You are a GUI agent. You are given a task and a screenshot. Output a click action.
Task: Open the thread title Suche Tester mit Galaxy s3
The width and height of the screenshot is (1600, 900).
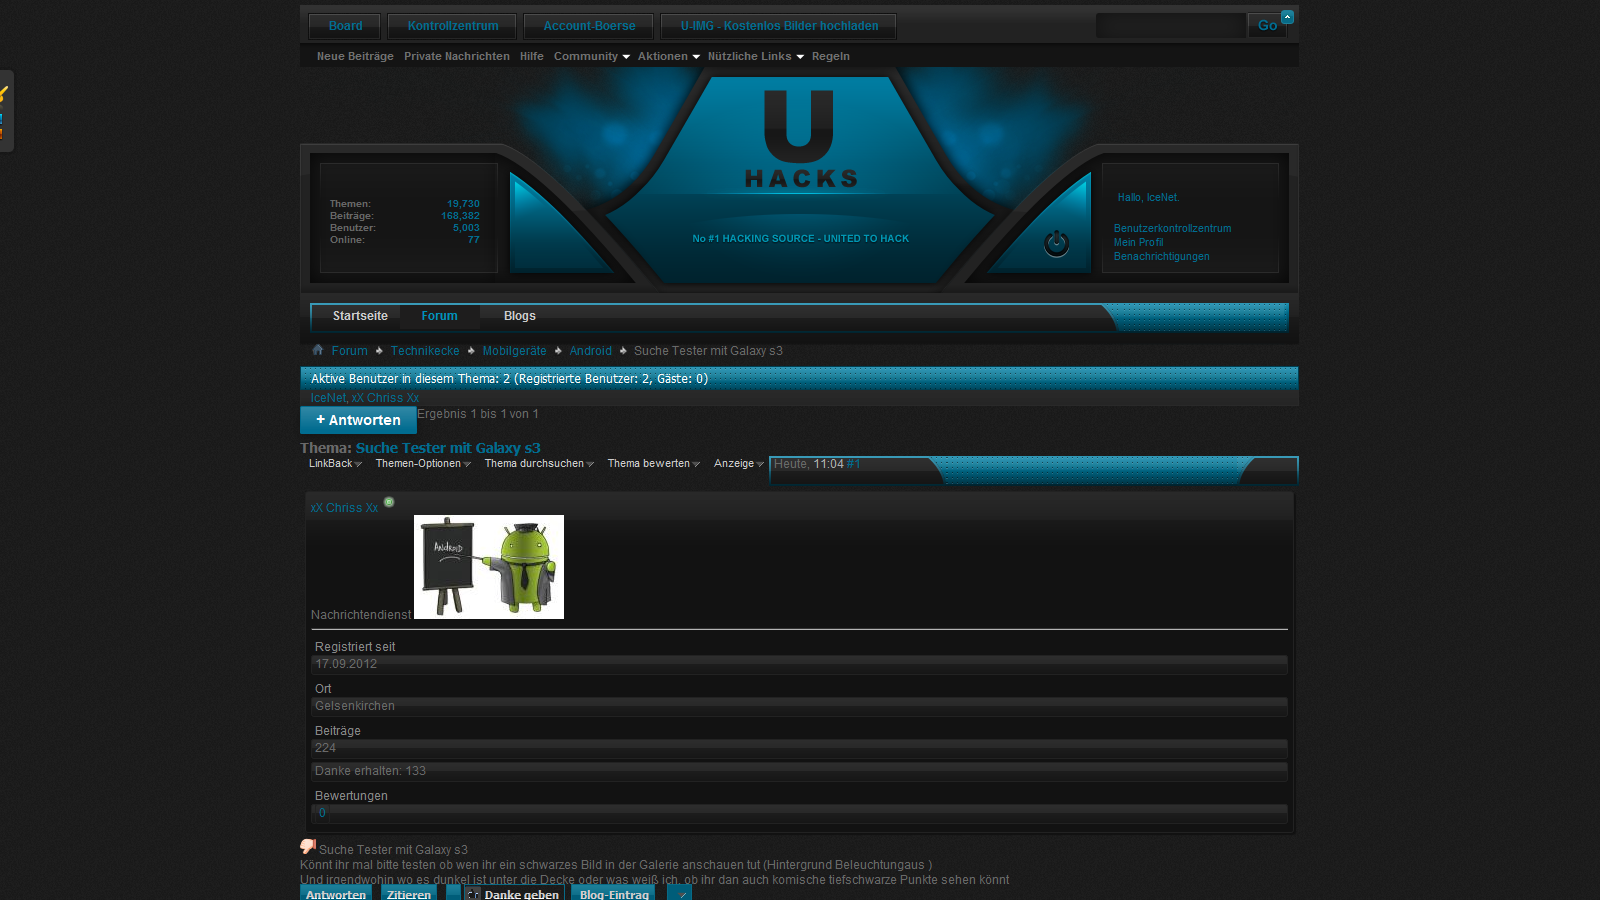point(448,448)
